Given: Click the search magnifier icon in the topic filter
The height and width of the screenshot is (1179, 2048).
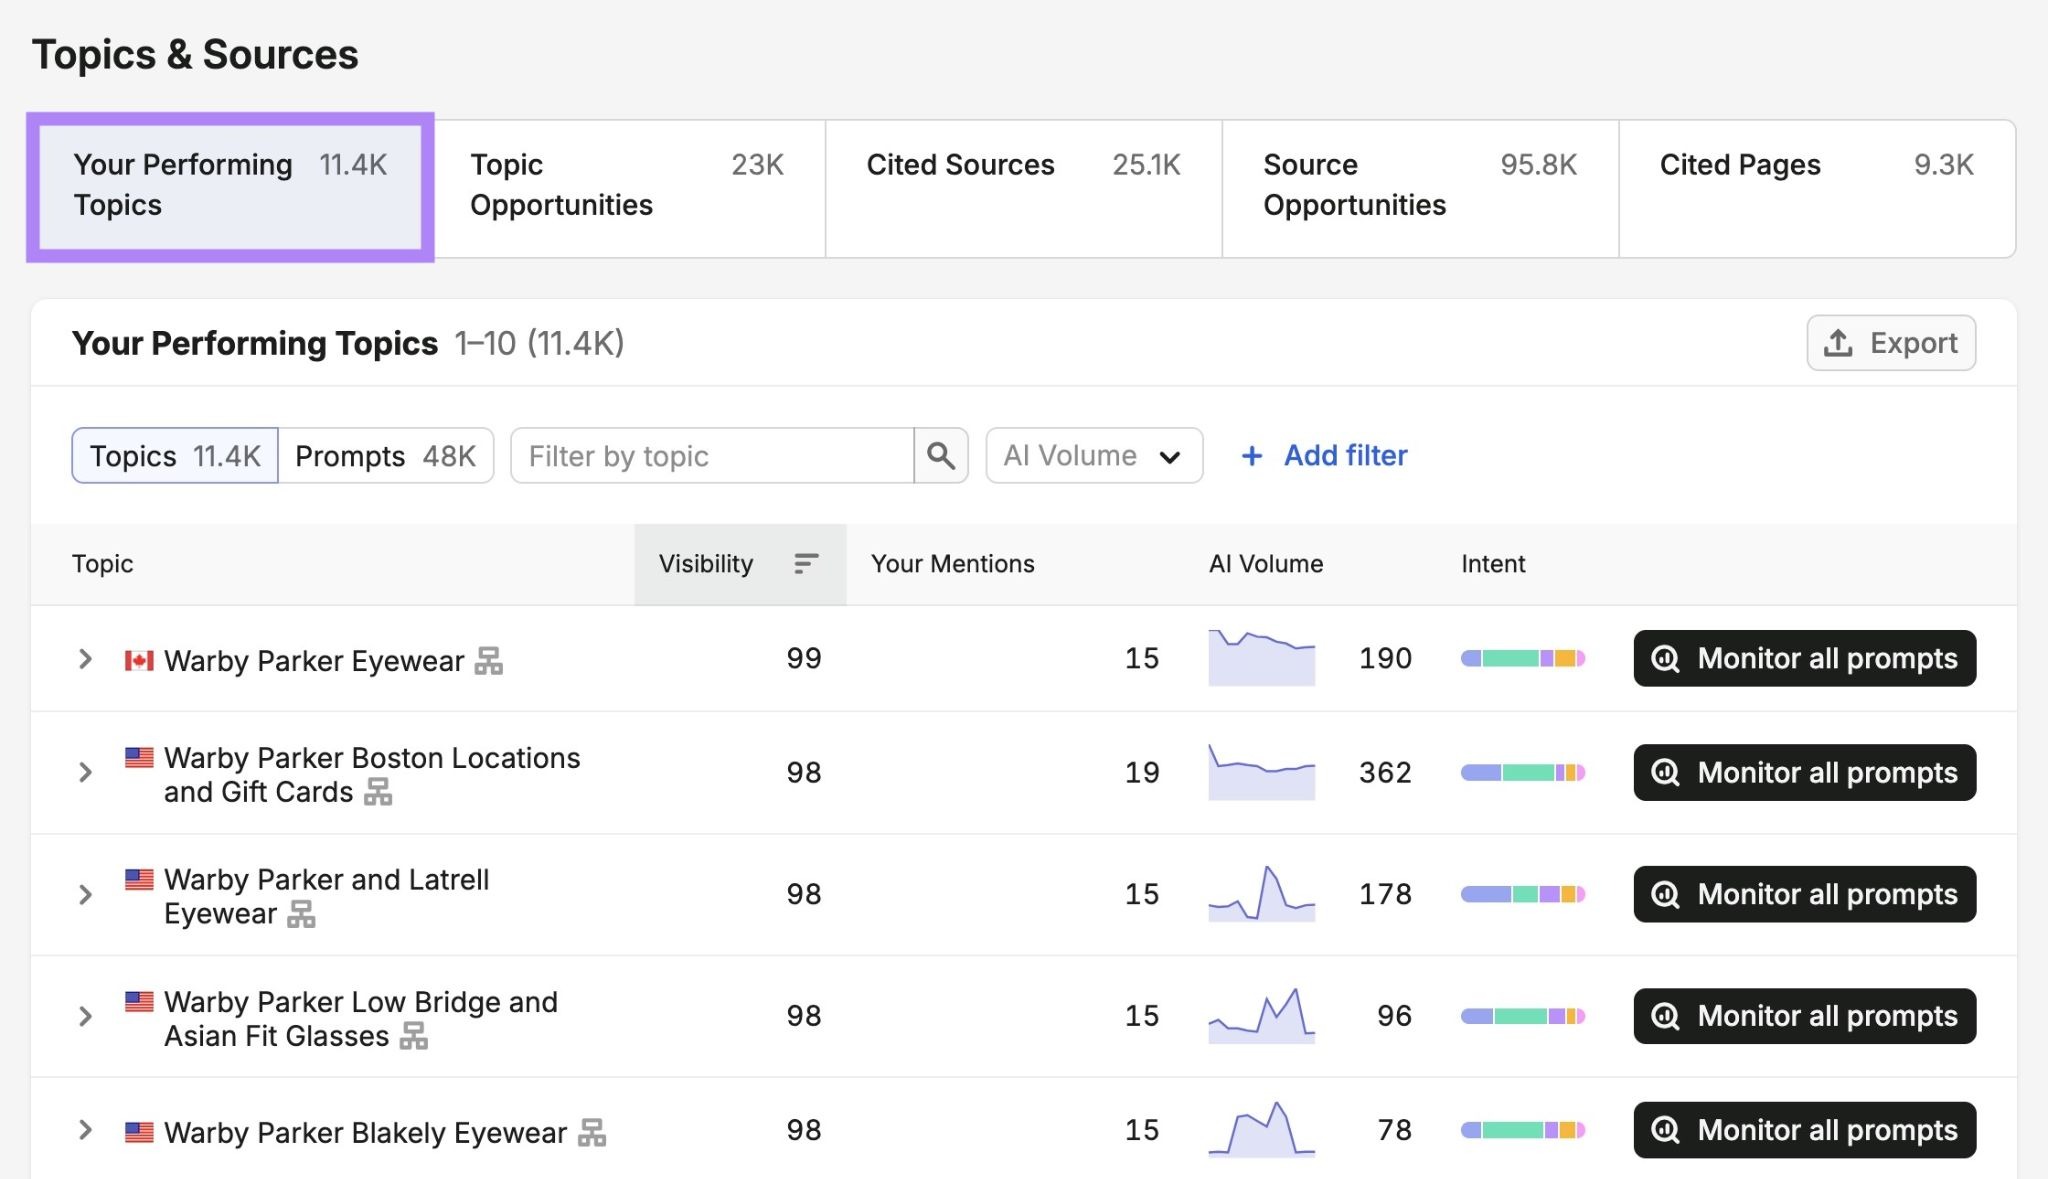Looking at the screenshot, I should point(940,456).
